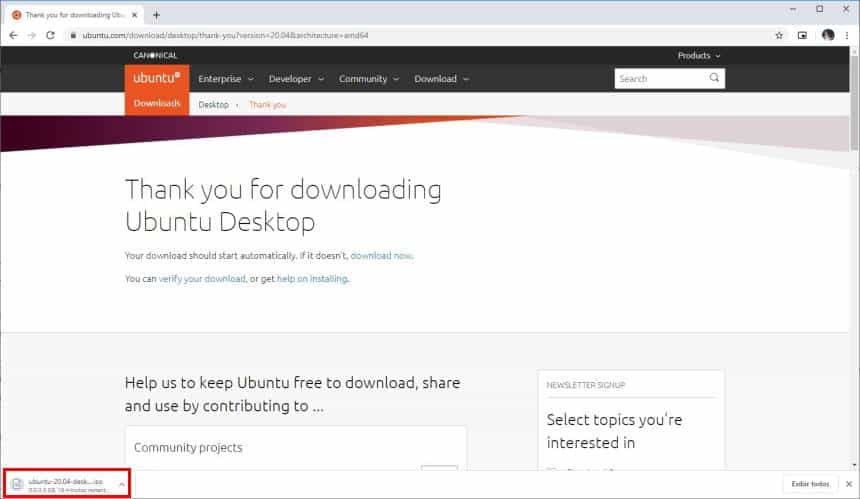The image size is (860, 499).
Task: Expand the Products dropdown
Action: (x=699, y=55)
